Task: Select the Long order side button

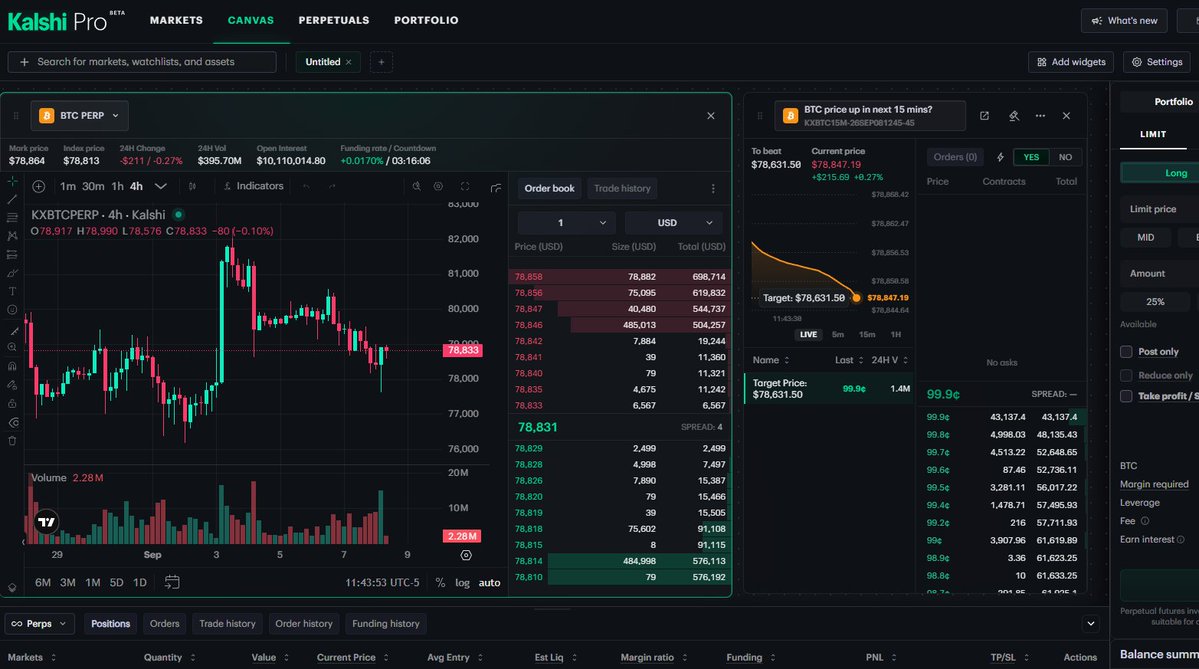Action: tap(1160, 173)
